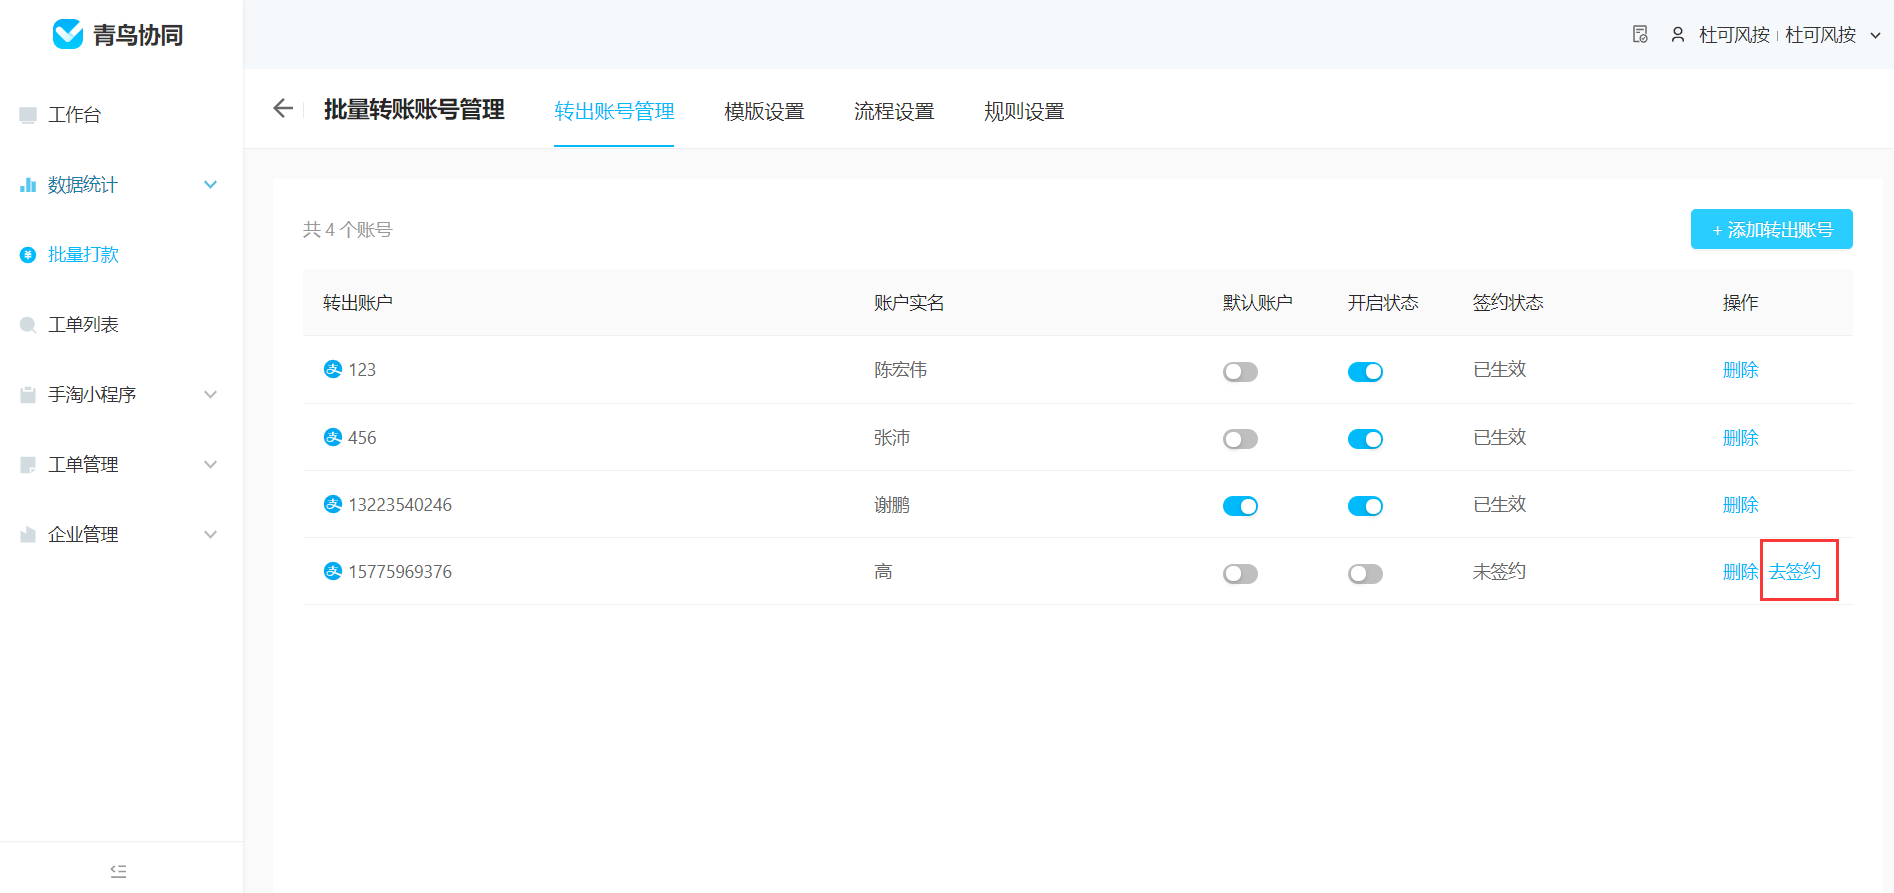Click the user profile icon
Screen dimensions: 1894x893
coord(1678,35)
